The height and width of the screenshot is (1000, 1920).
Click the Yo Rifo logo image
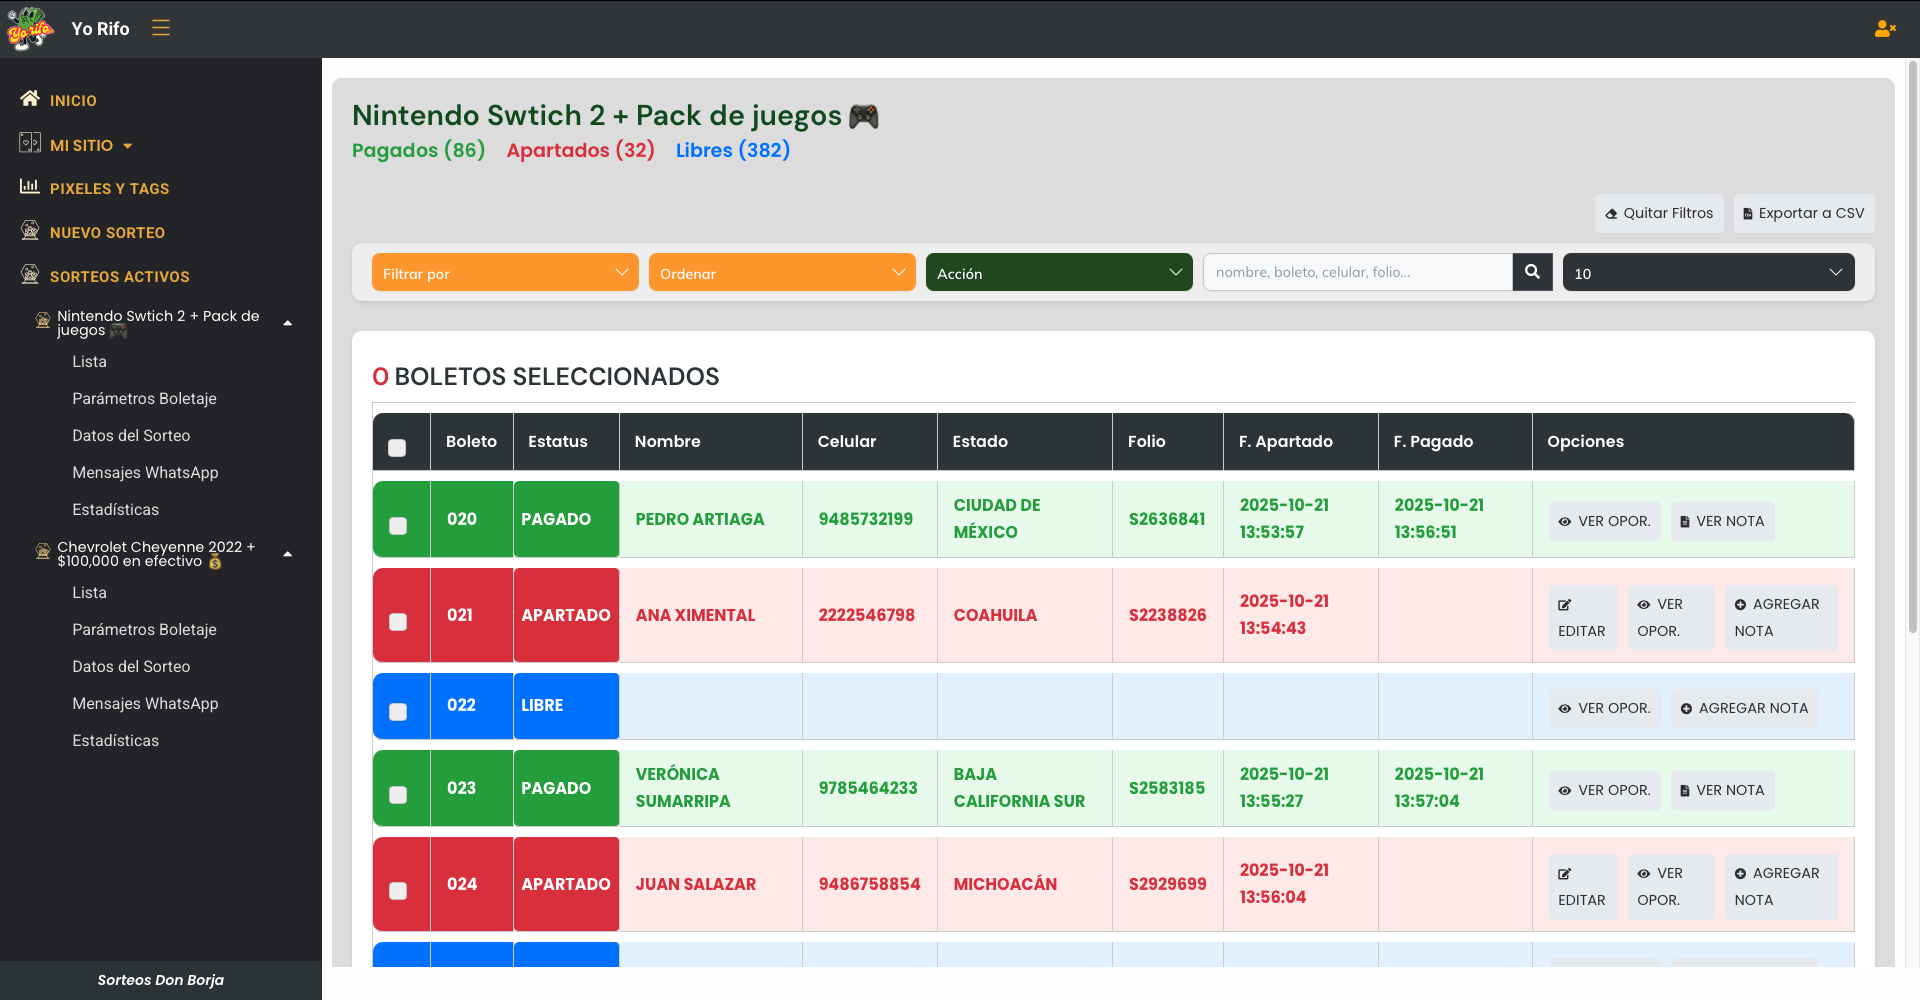coord(30,29)
